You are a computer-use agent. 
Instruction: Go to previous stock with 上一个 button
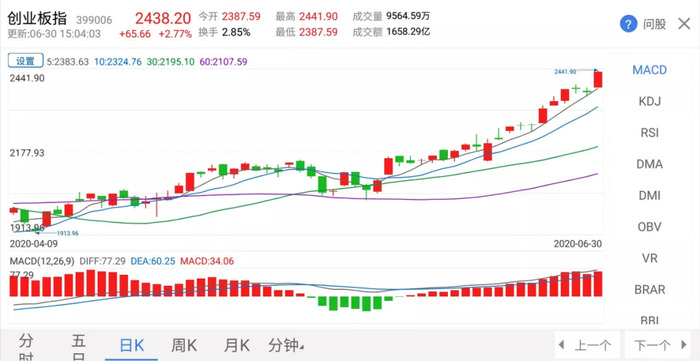click(587, 345)
